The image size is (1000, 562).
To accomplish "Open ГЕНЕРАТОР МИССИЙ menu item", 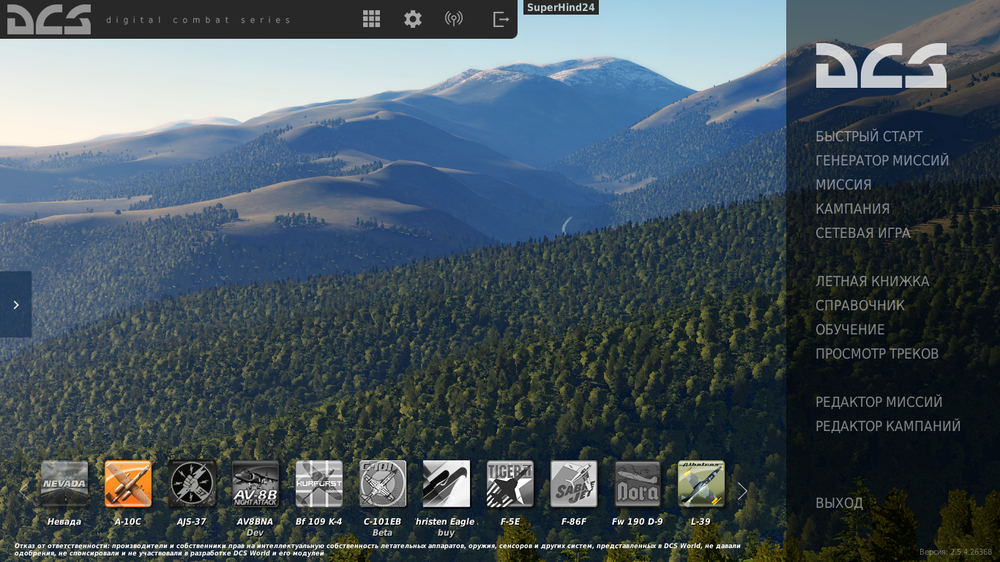I will [882, 161].
